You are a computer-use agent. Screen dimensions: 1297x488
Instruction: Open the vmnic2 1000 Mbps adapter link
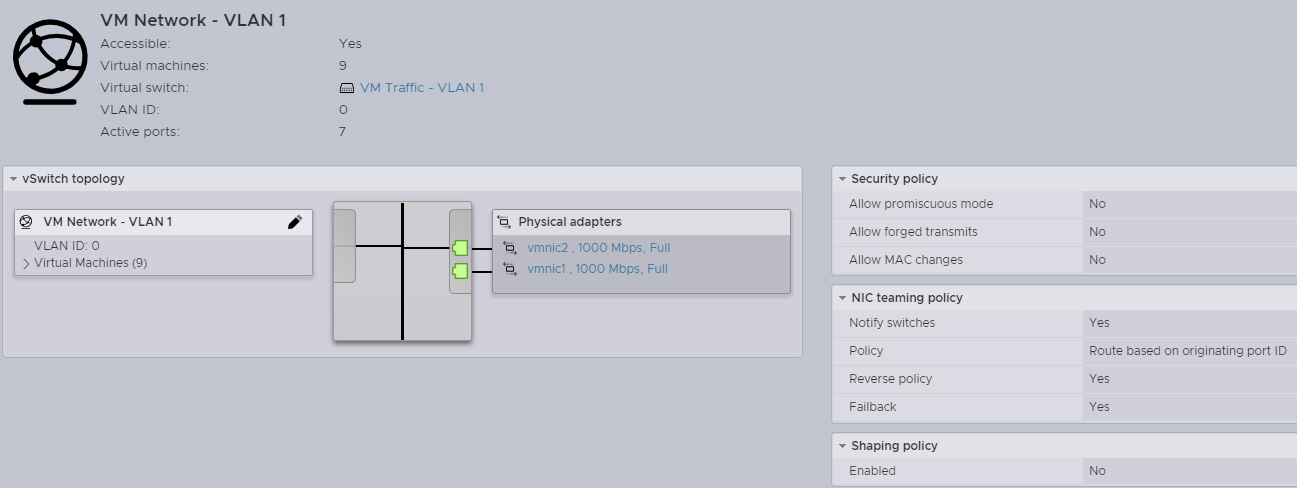pyautogui.click(x=598, y=248)
